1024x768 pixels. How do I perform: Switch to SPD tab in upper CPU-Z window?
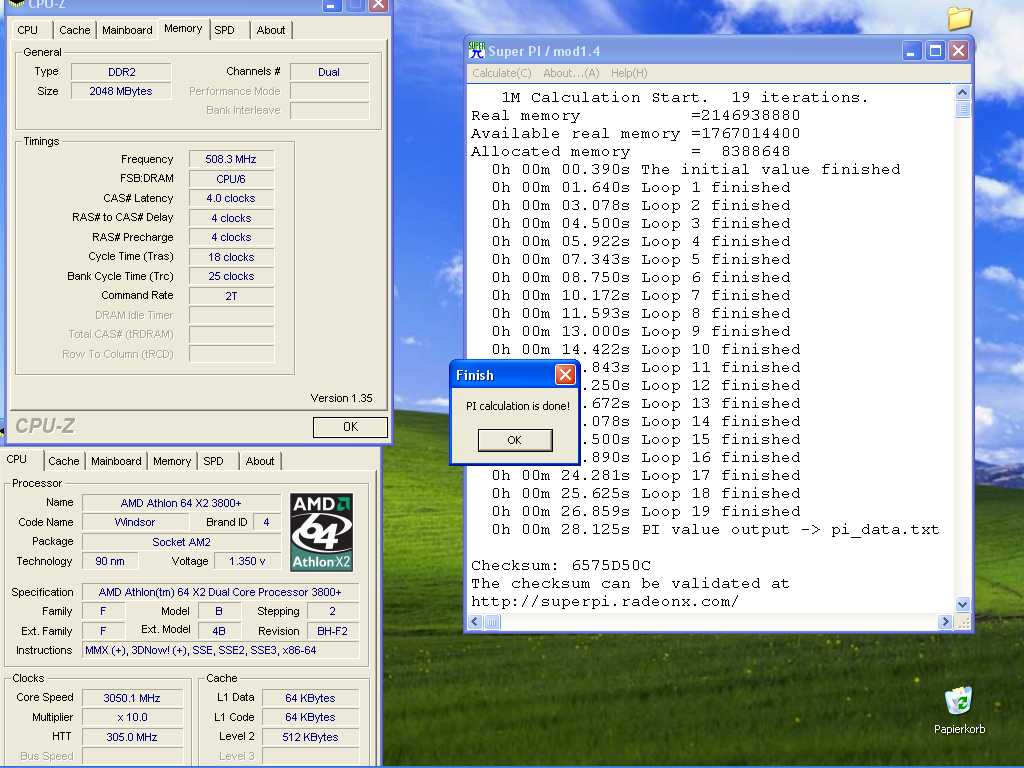pos(225,30)
